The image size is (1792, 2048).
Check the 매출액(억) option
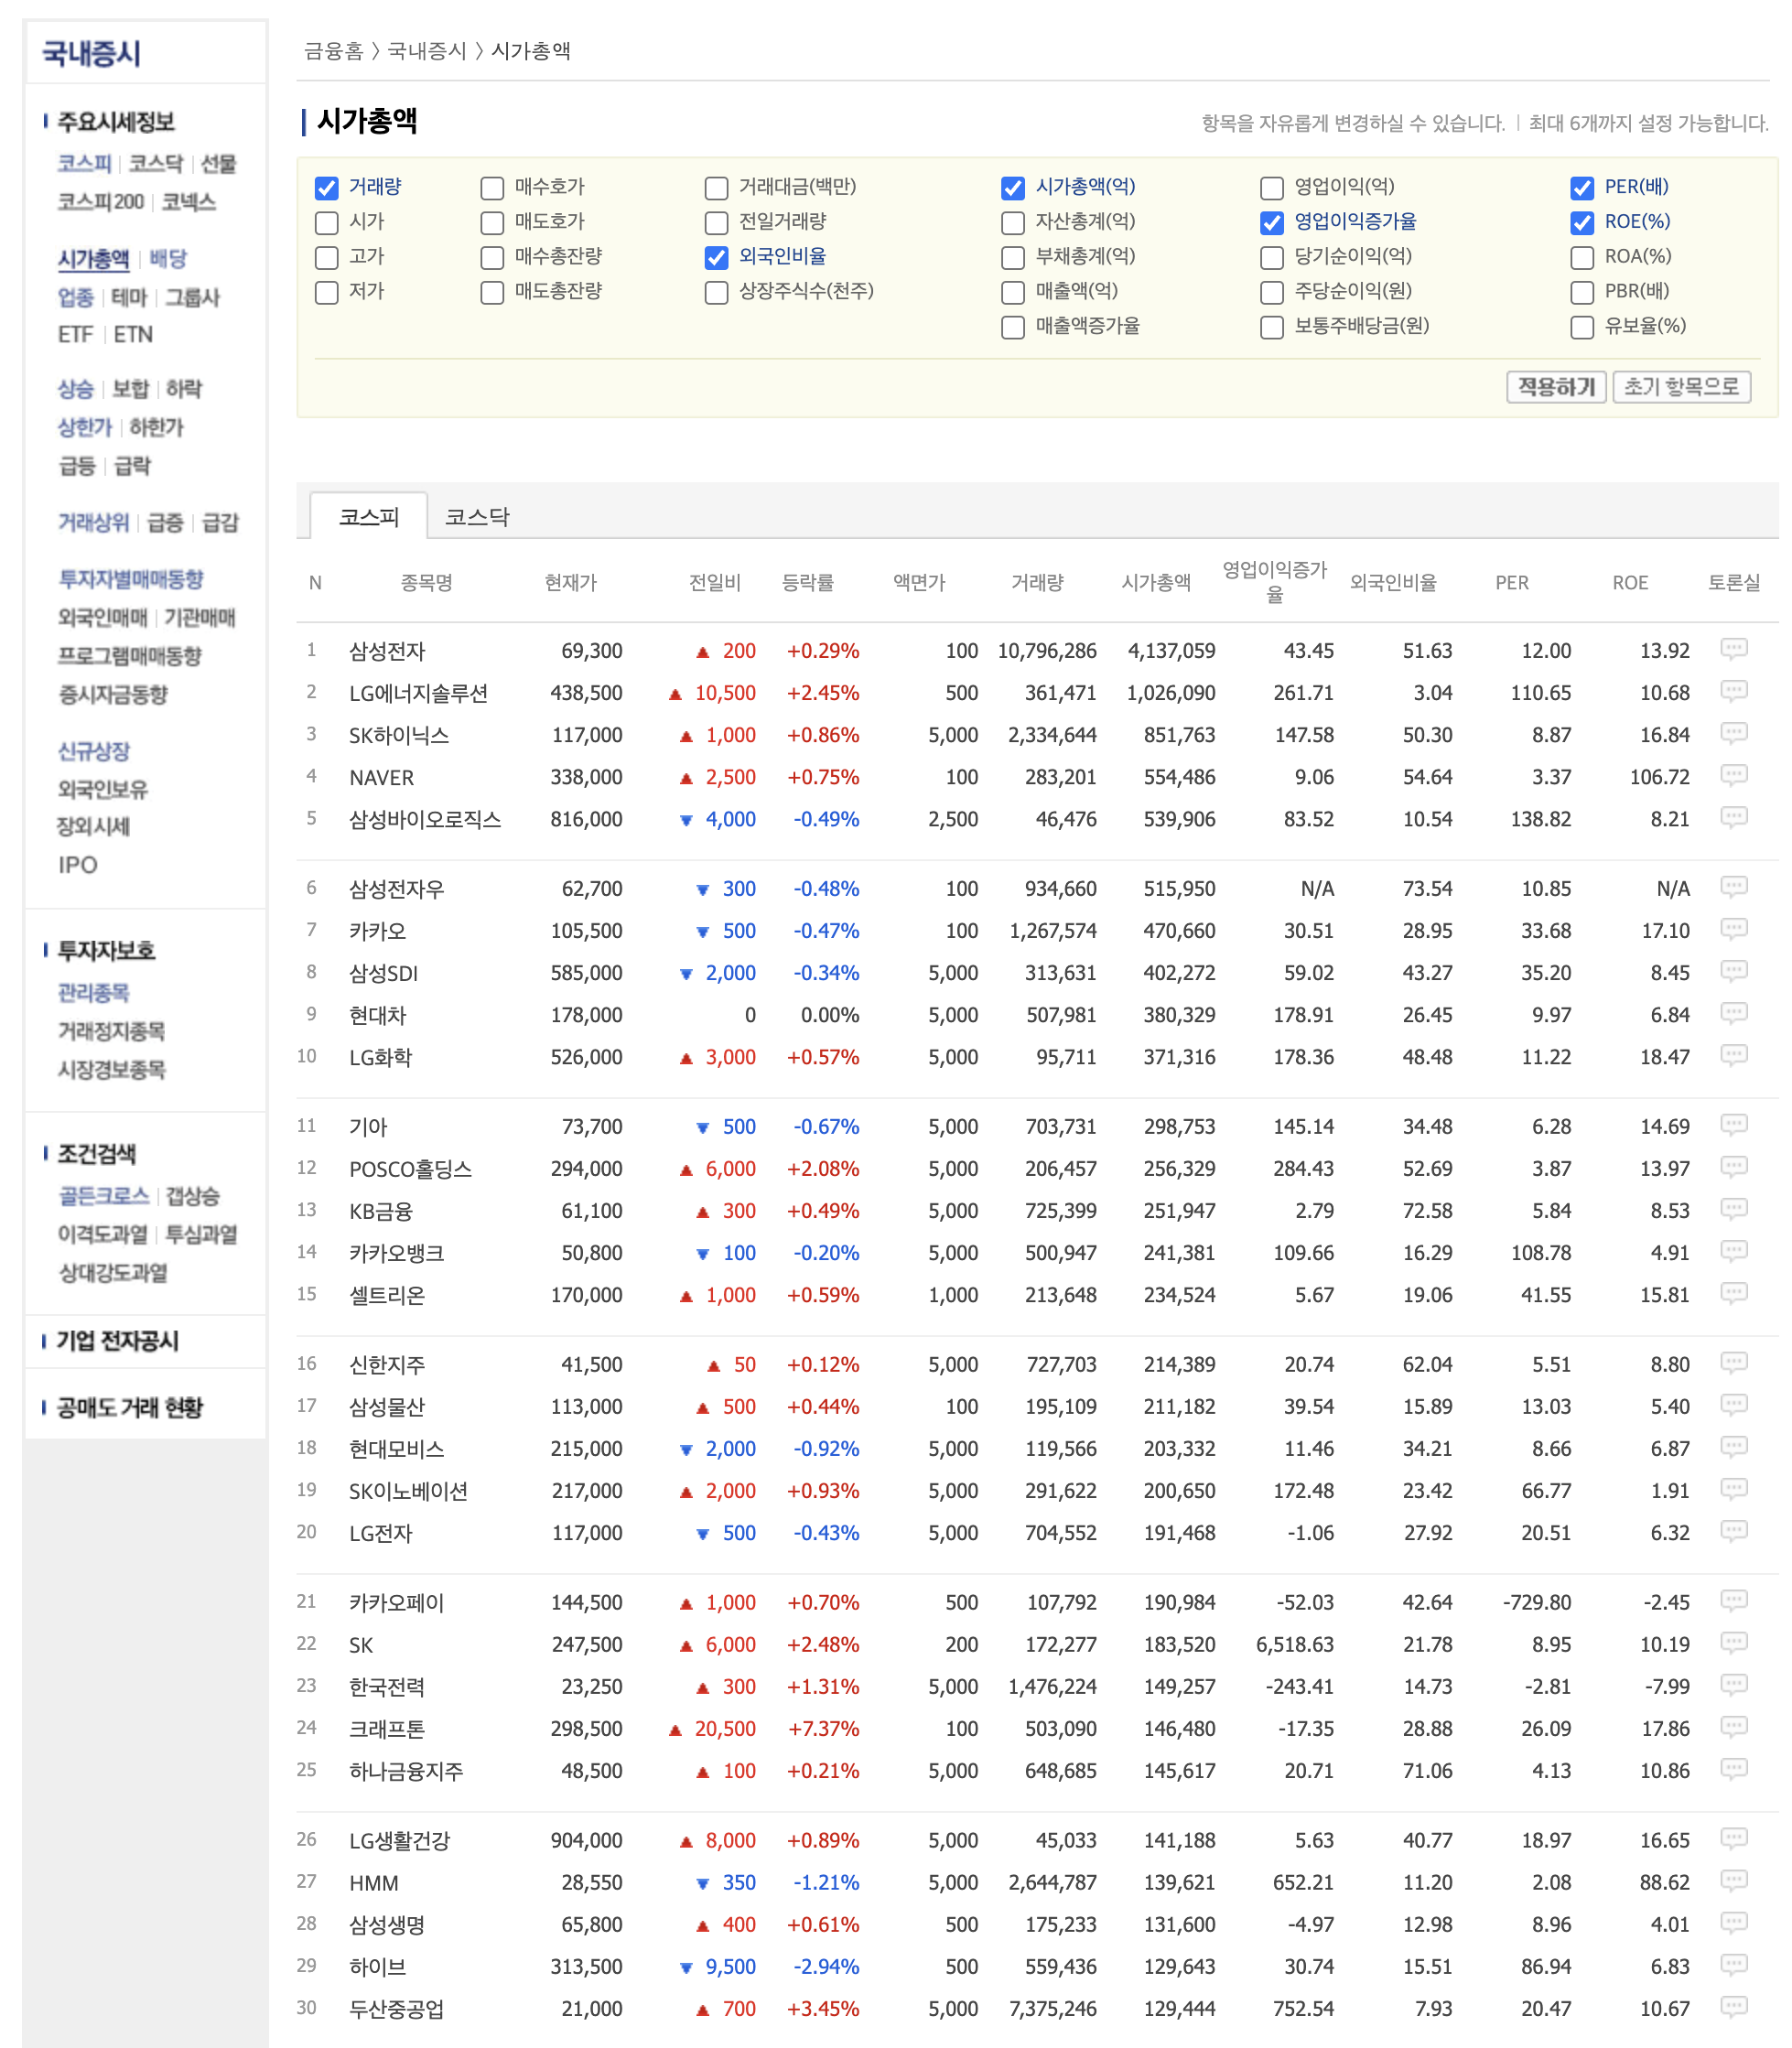click(x=1012, y=292)
